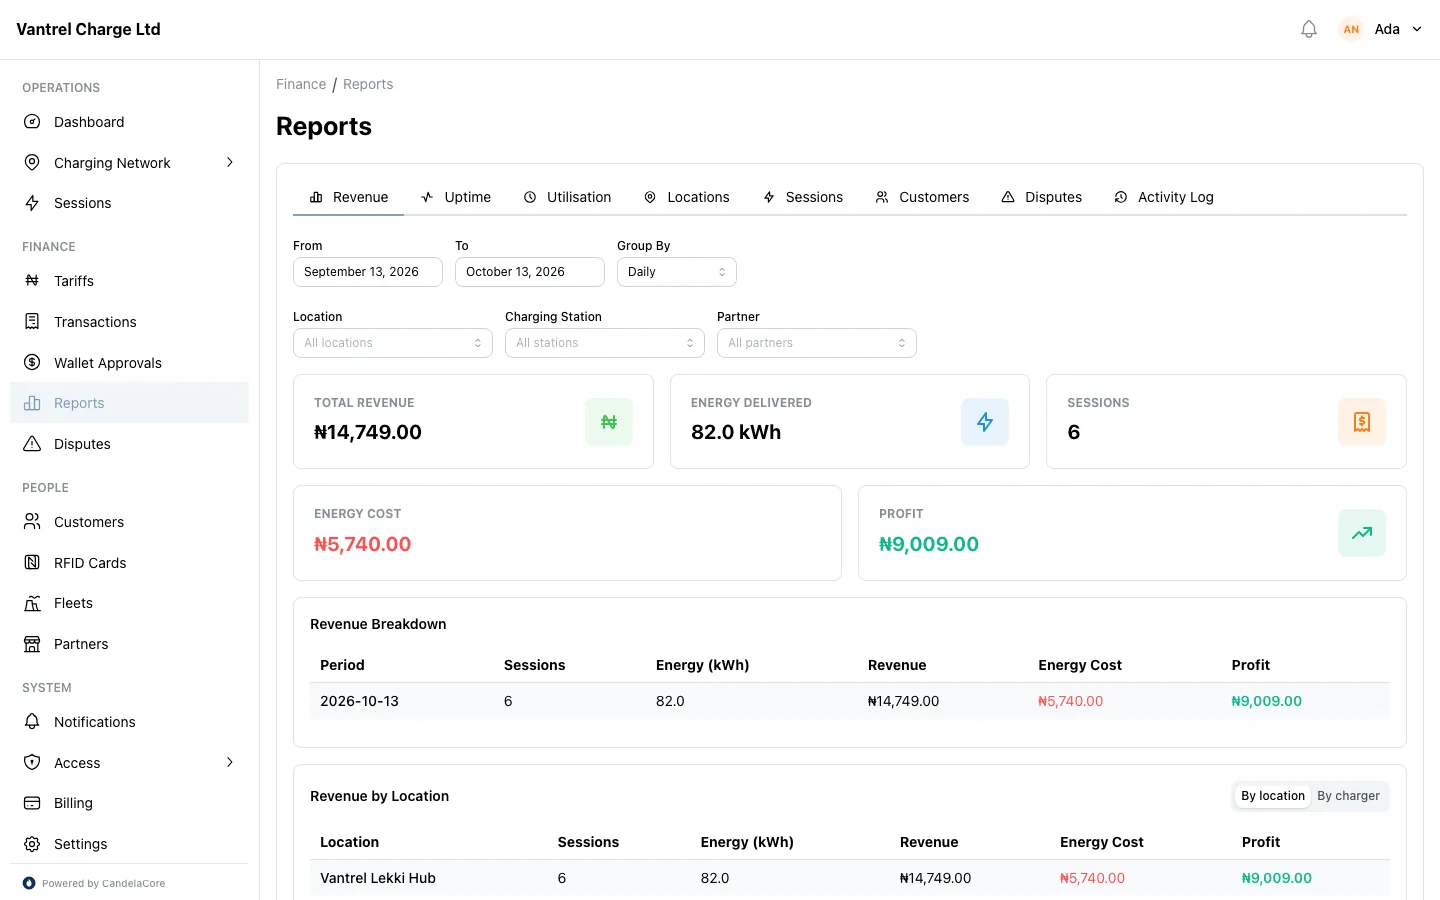Navigate to RFID Cards
Image resolution: width=1440 pixels, height=900 pixels.
tap(129, 563)
